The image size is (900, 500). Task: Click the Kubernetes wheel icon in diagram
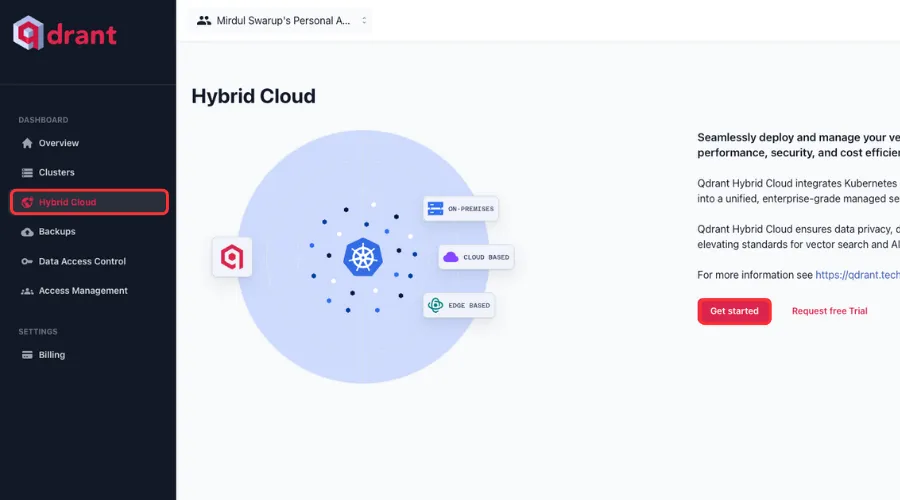(x=363, y=257)
